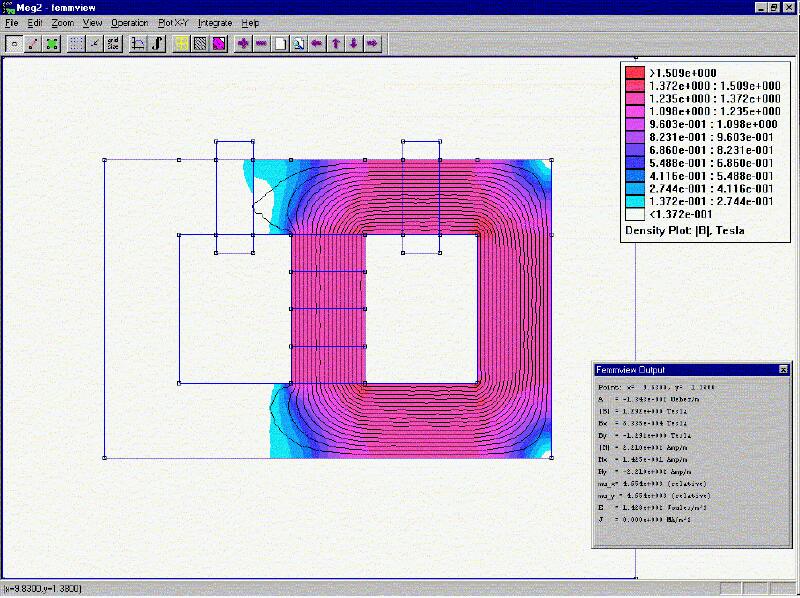
Task: Close the Femmview Output window
Action: point(783,369)
